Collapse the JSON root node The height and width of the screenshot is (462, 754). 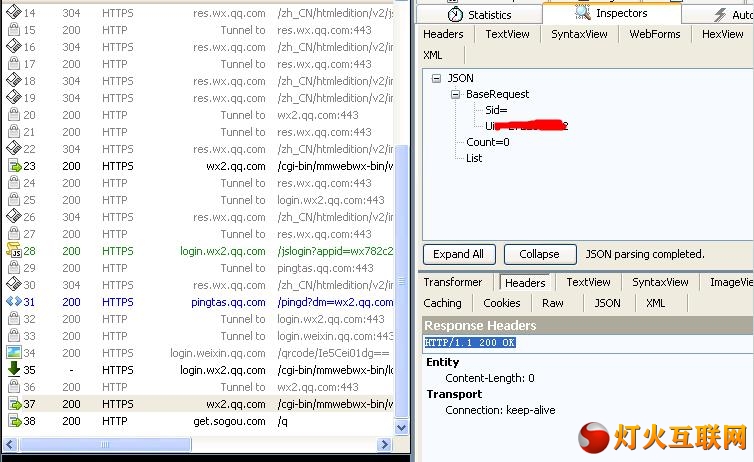click(x=436, y=78)
